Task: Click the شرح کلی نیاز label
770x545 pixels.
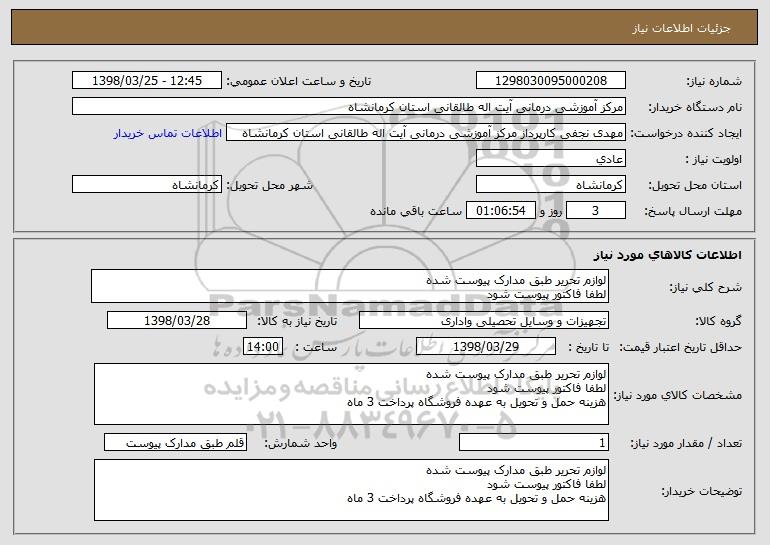Action: tap(706, 287)
